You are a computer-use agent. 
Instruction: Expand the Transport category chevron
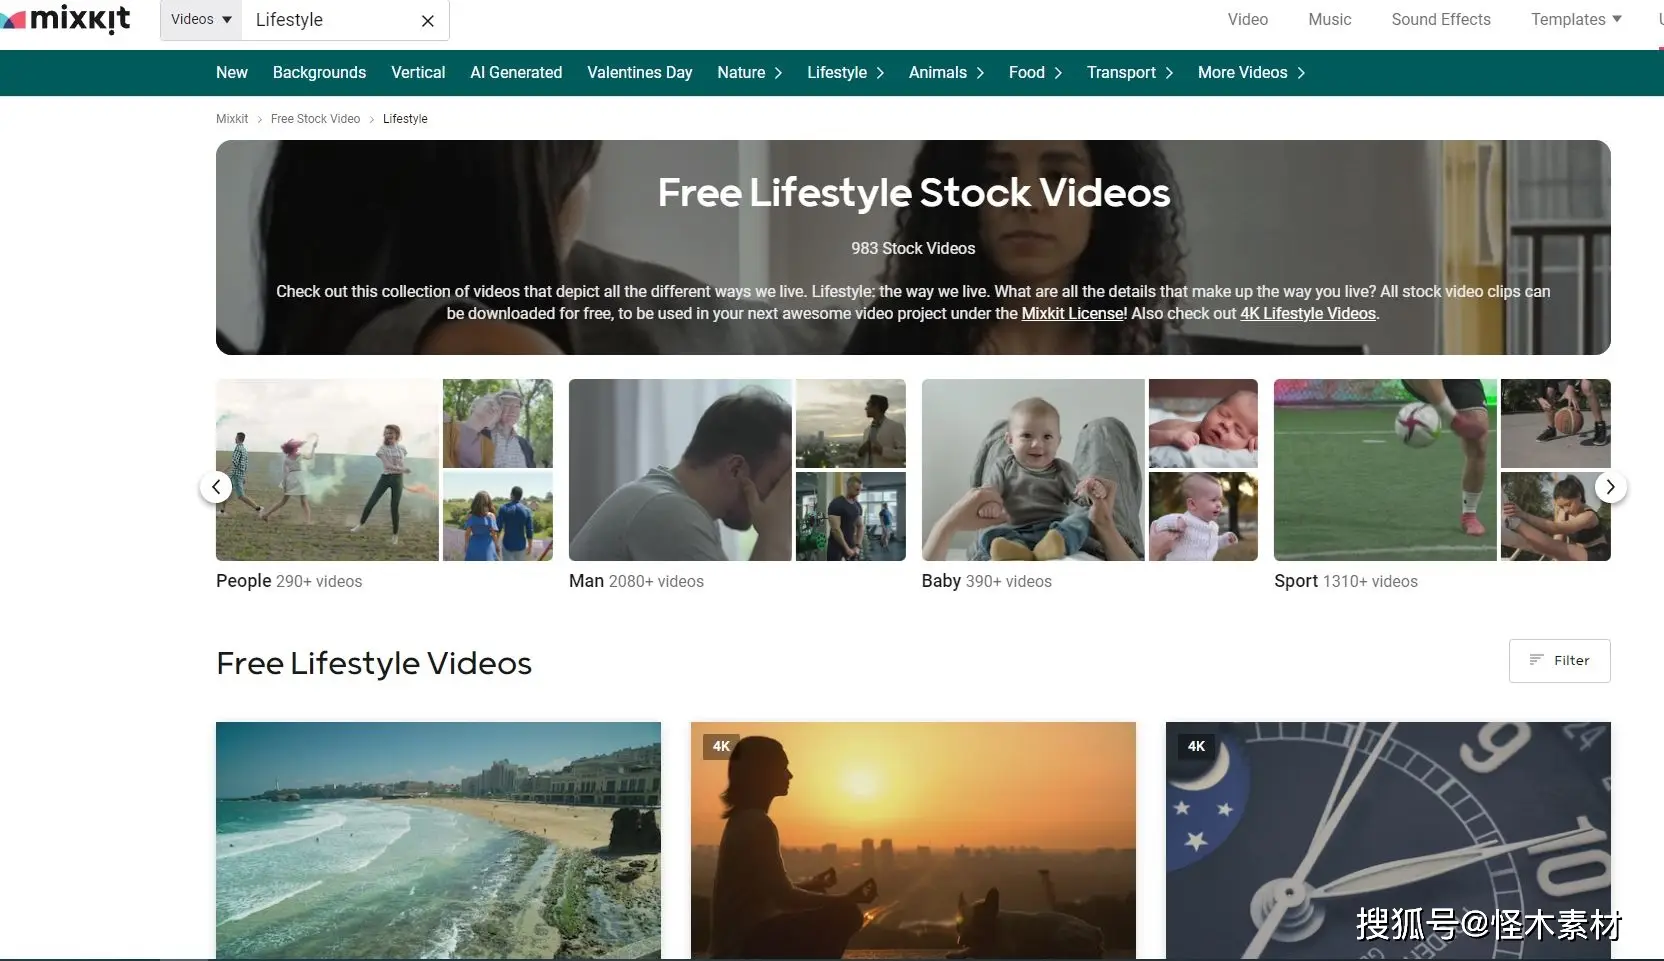pos(1169,73)
